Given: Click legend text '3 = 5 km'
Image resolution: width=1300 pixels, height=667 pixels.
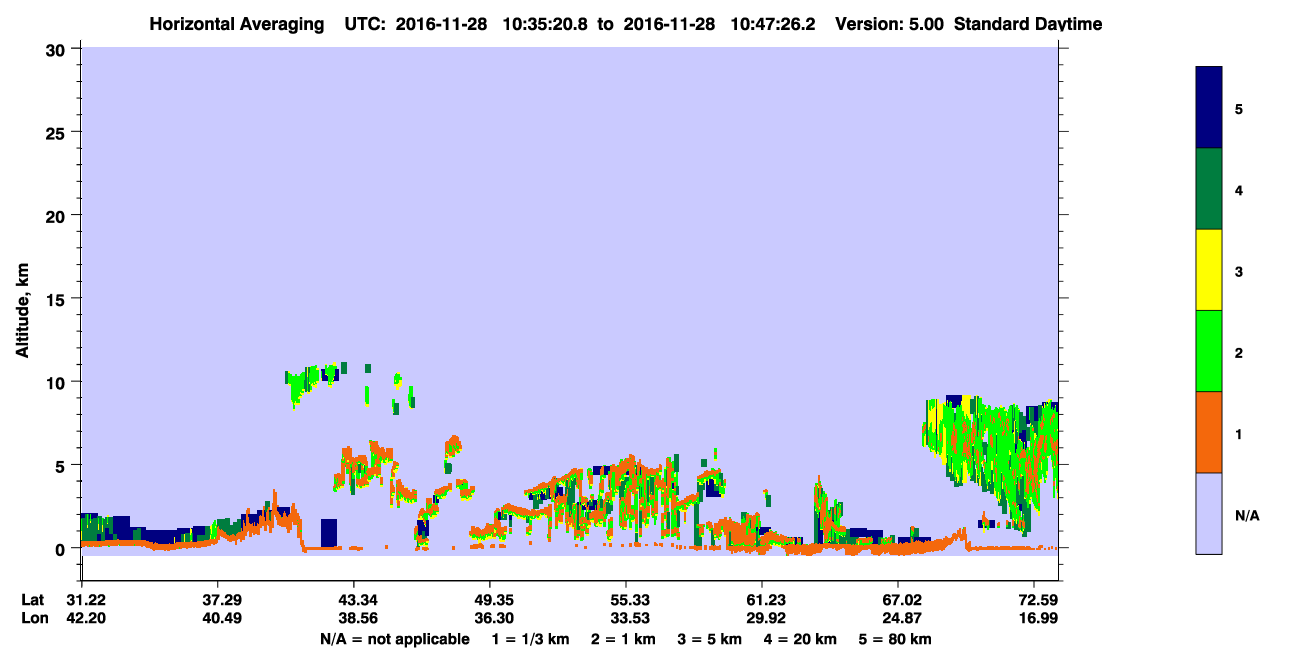Looking at the screenshot, I should coord(710,639).
